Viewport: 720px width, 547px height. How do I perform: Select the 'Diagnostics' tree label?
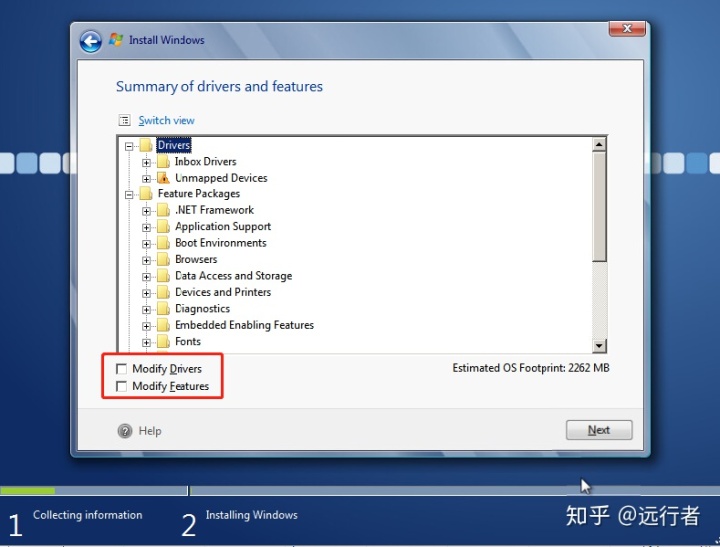coord(202,309)
